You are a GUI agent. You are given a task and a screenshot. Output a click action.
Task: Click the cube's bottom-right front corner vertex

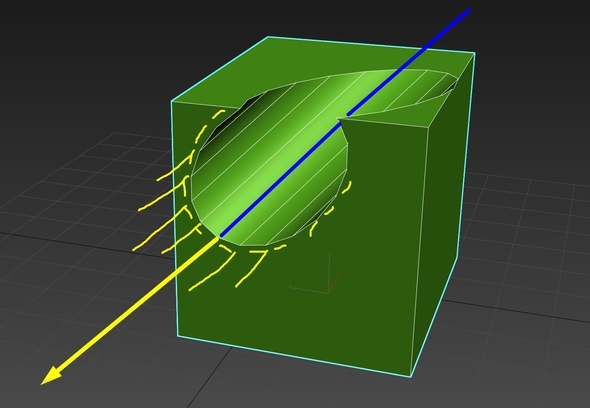pos(411,376)
